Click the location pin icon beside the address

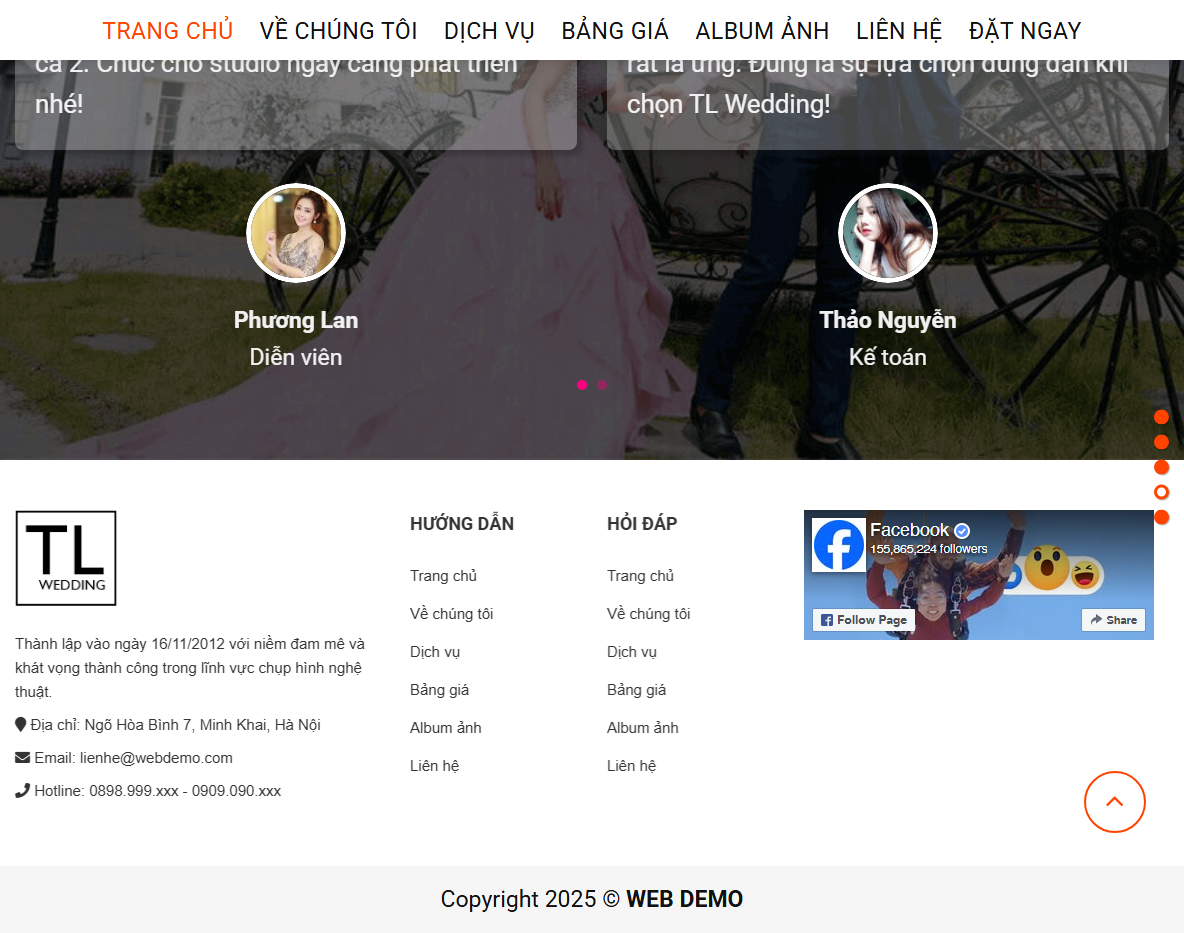pos(22,724)
